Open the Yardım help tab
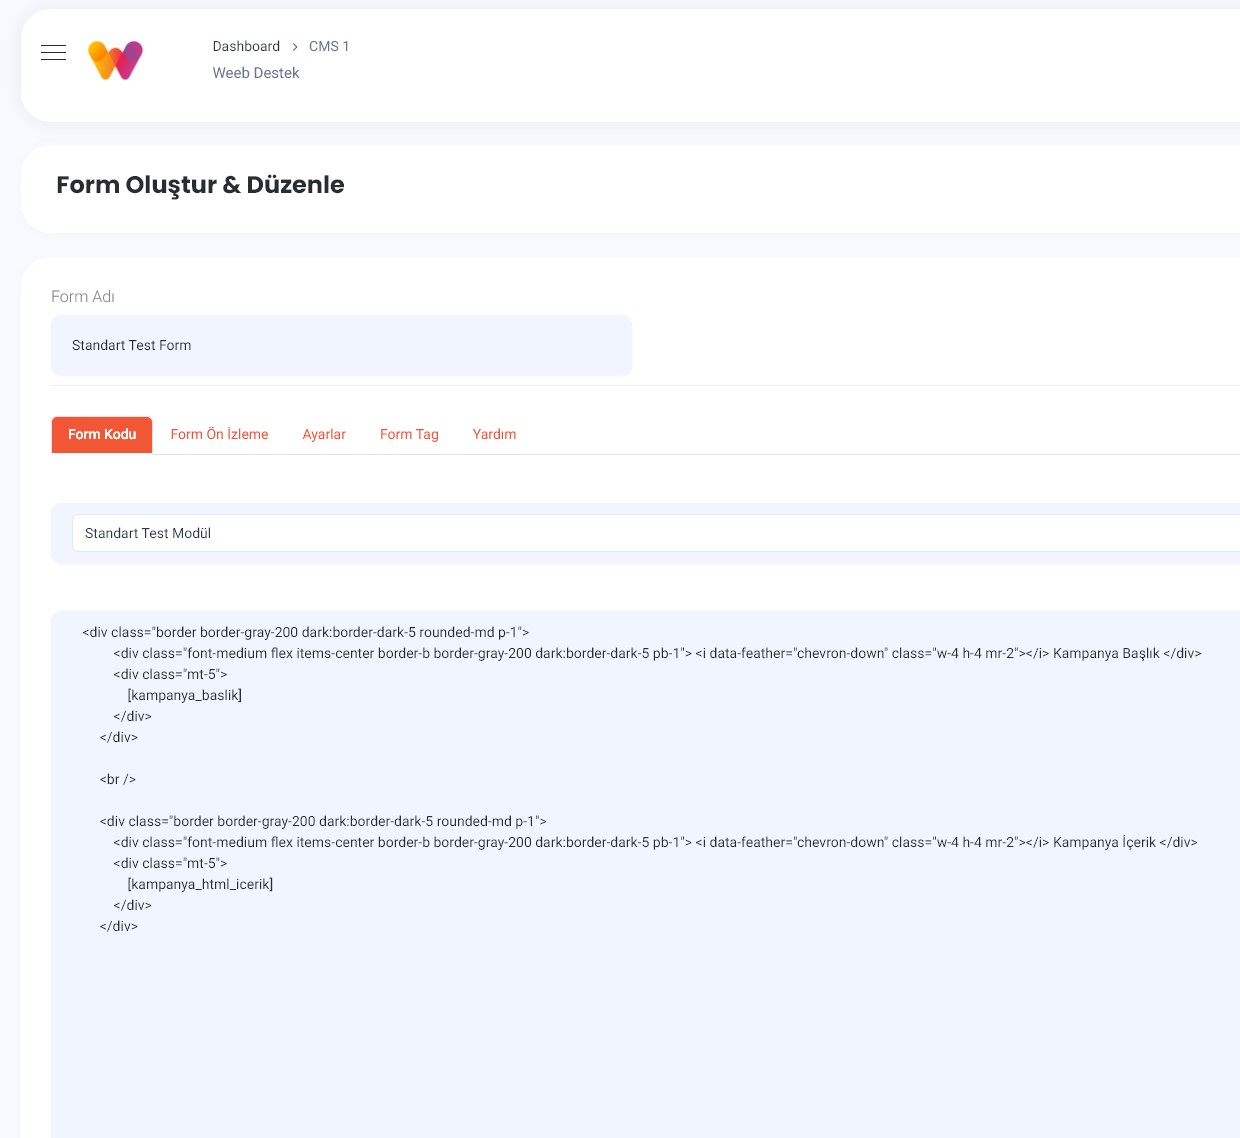Viewport: 1240px width, 1138px height. click(x=494, y=435)
